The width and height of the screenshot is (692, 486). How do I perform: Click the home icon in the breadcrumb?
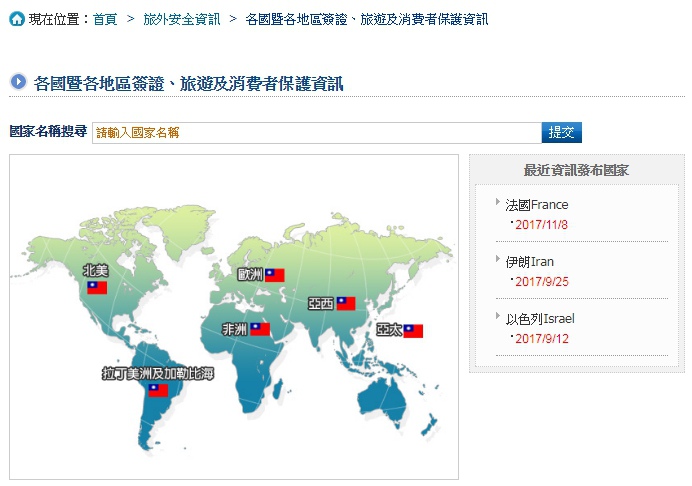pyautogui.click(x=17, y=19)
